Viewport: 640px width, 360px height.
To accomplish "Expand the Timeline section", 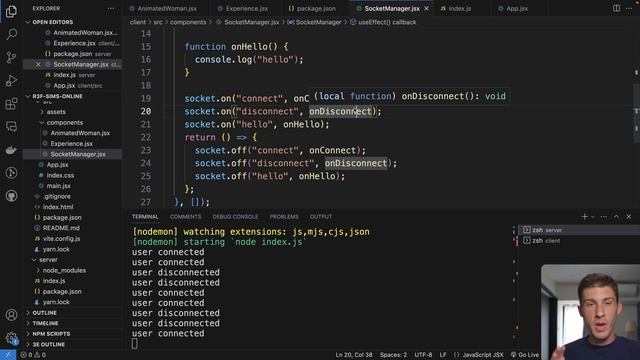I will click(x=45, y=324).
